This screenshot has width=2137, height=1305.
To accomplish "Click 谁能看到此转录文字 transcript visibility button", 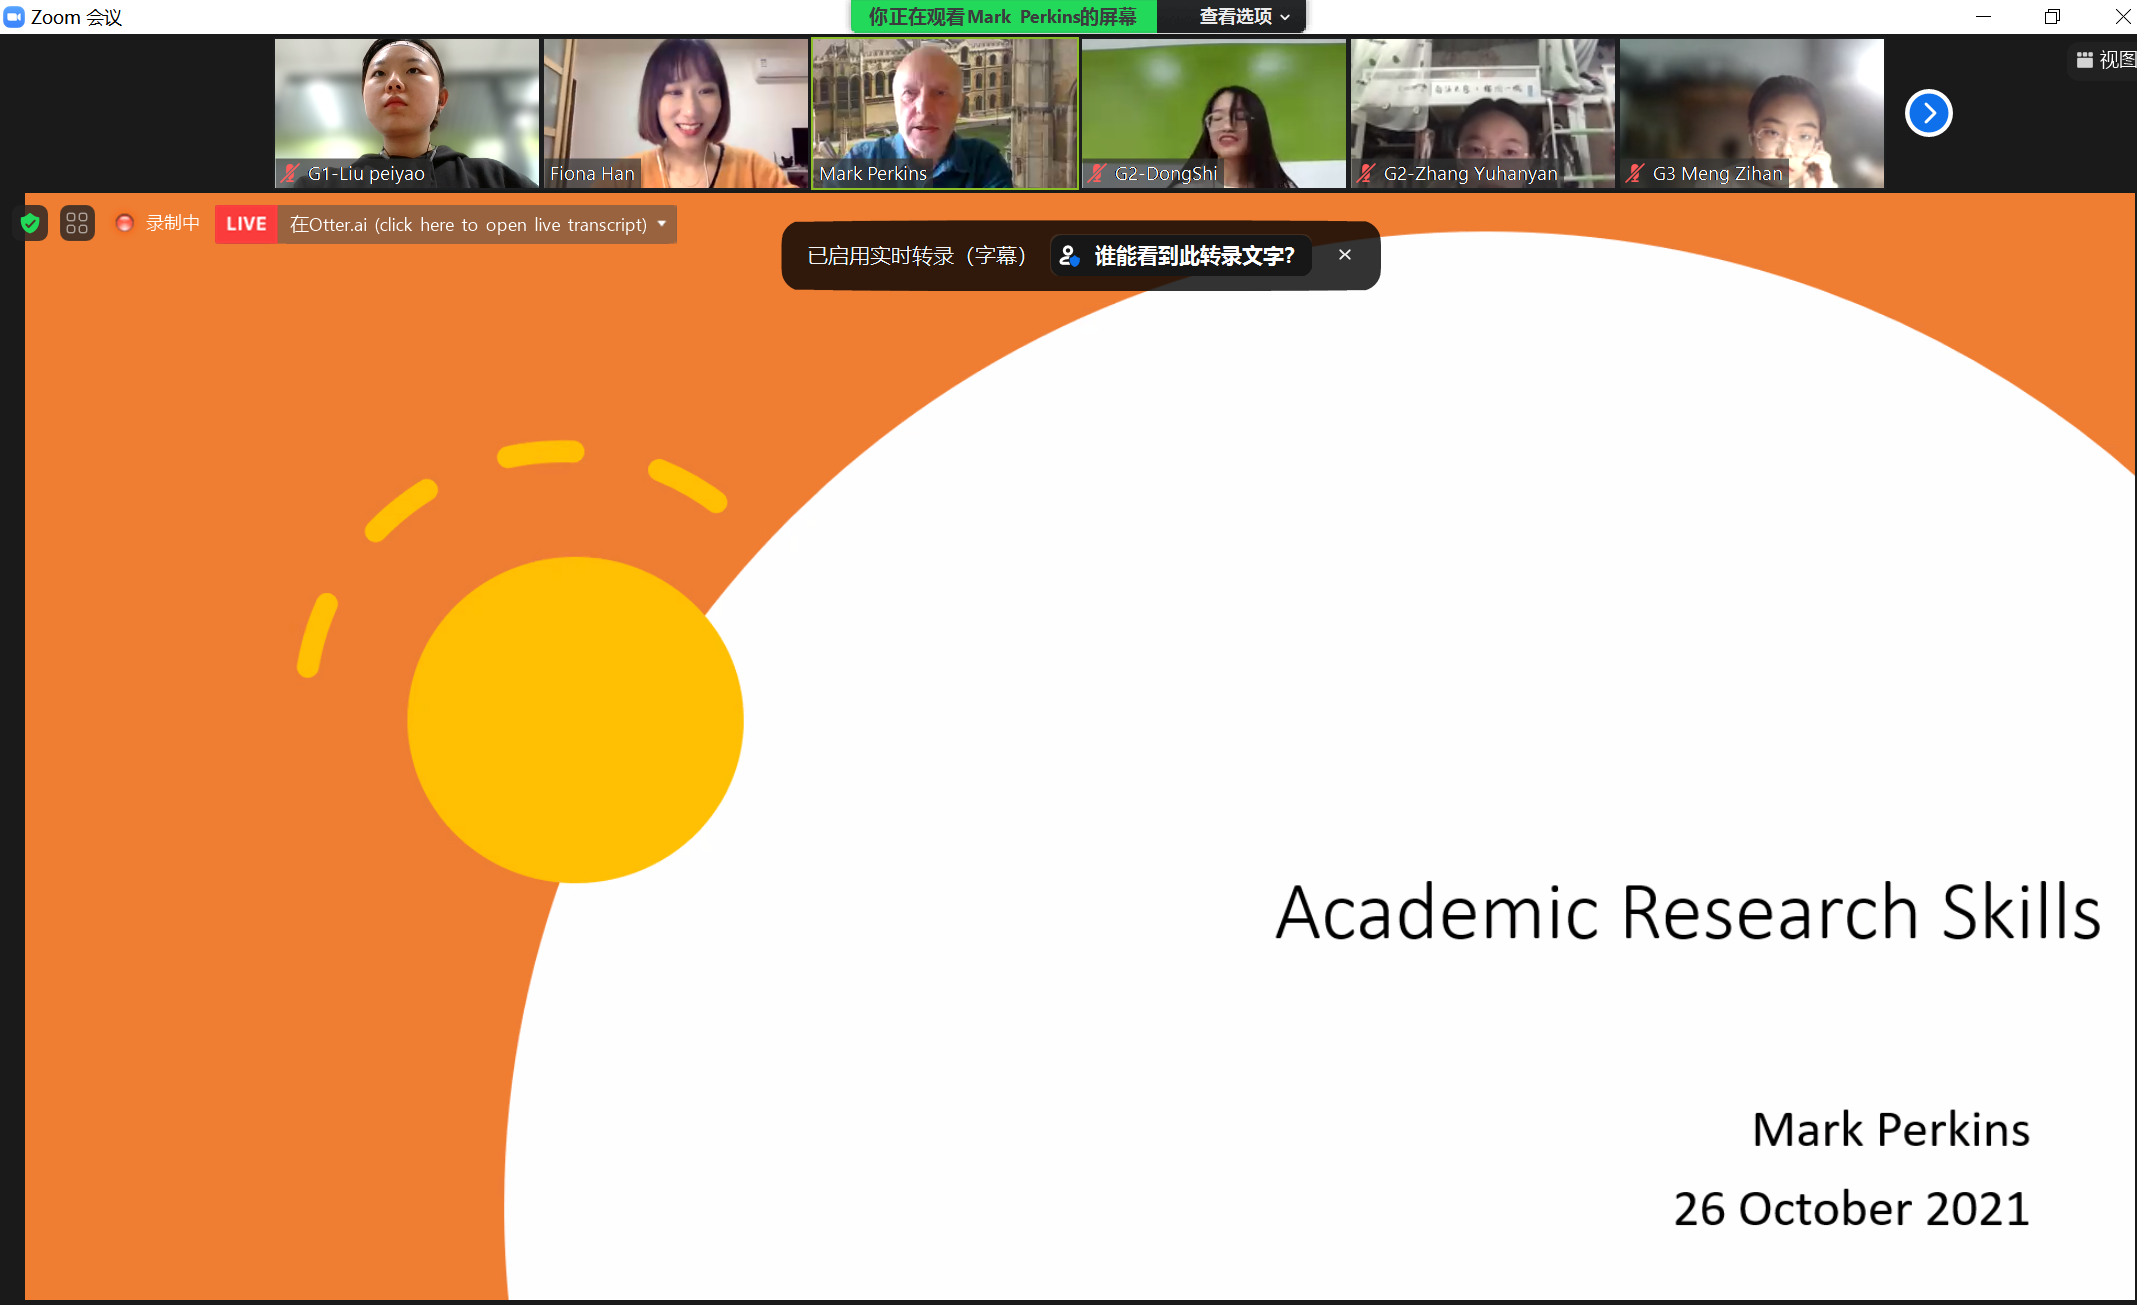I will pos(1180,256).
